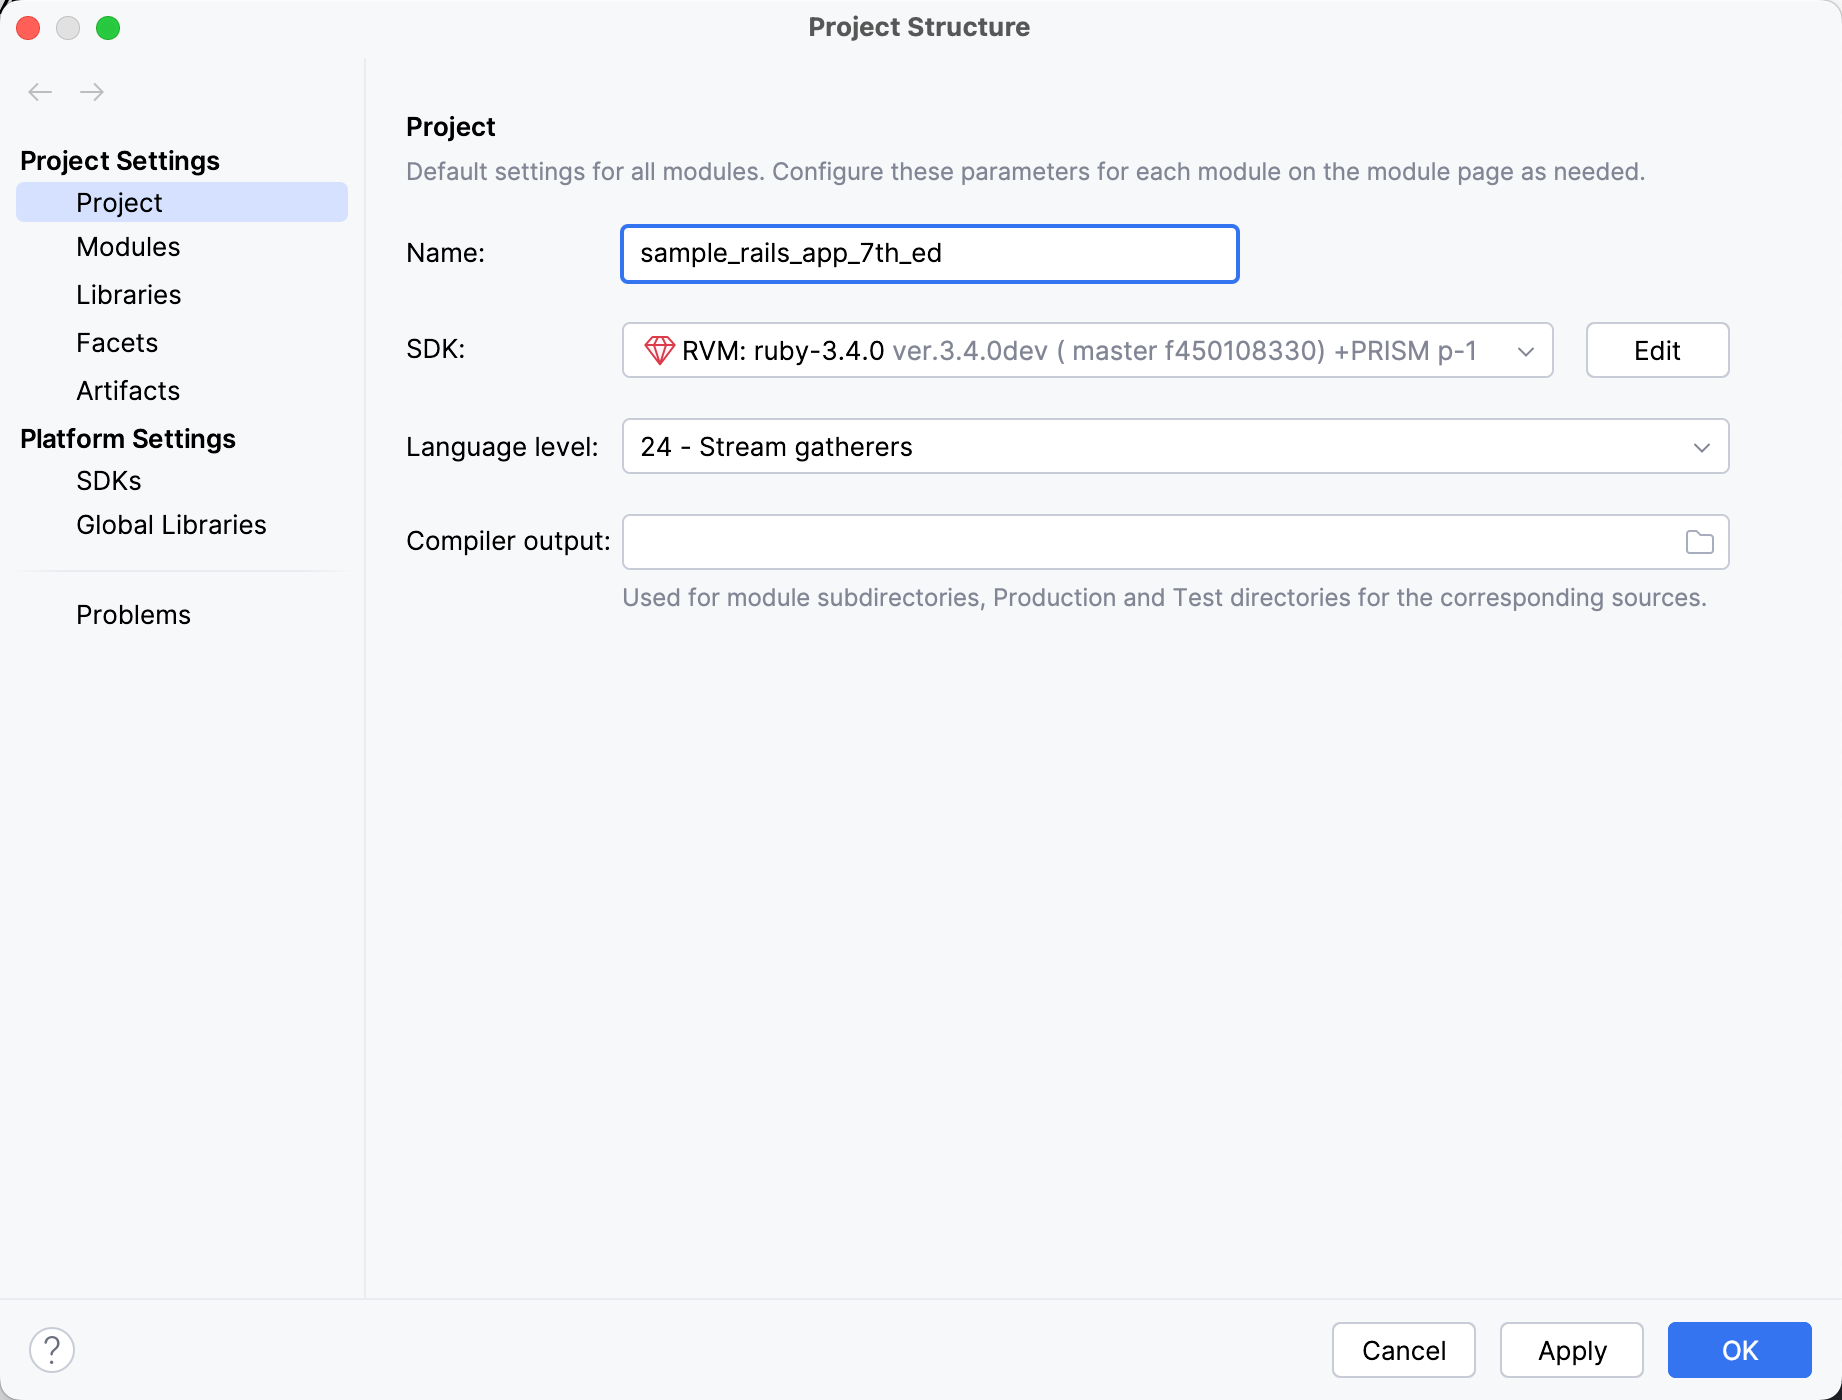
Task: Open Global Libraries settings
Action: point(170,524)
